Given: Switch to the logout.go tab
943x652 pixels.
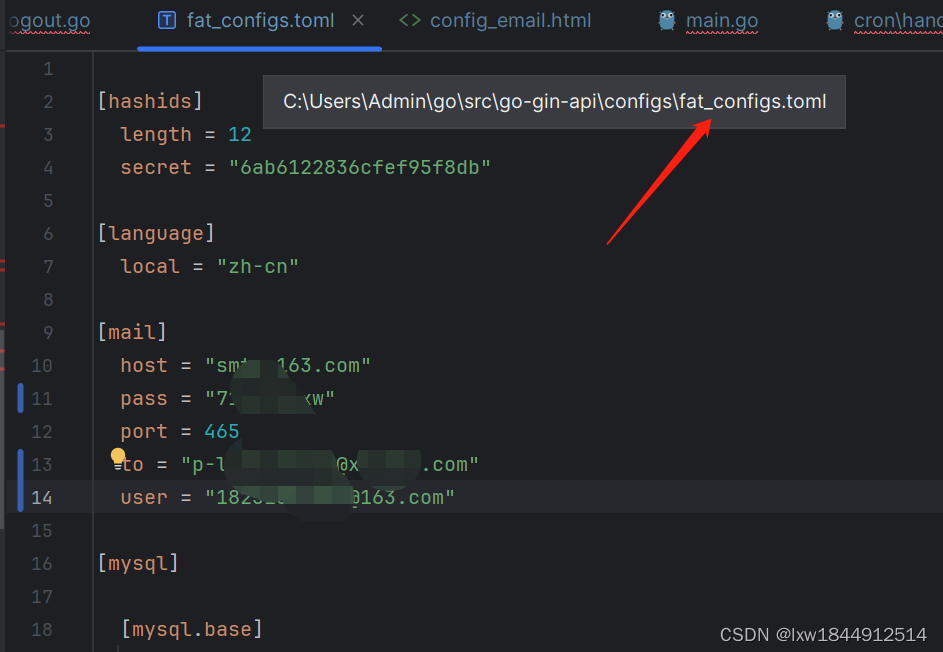Looking at the screenshot, I should point(50,20).
